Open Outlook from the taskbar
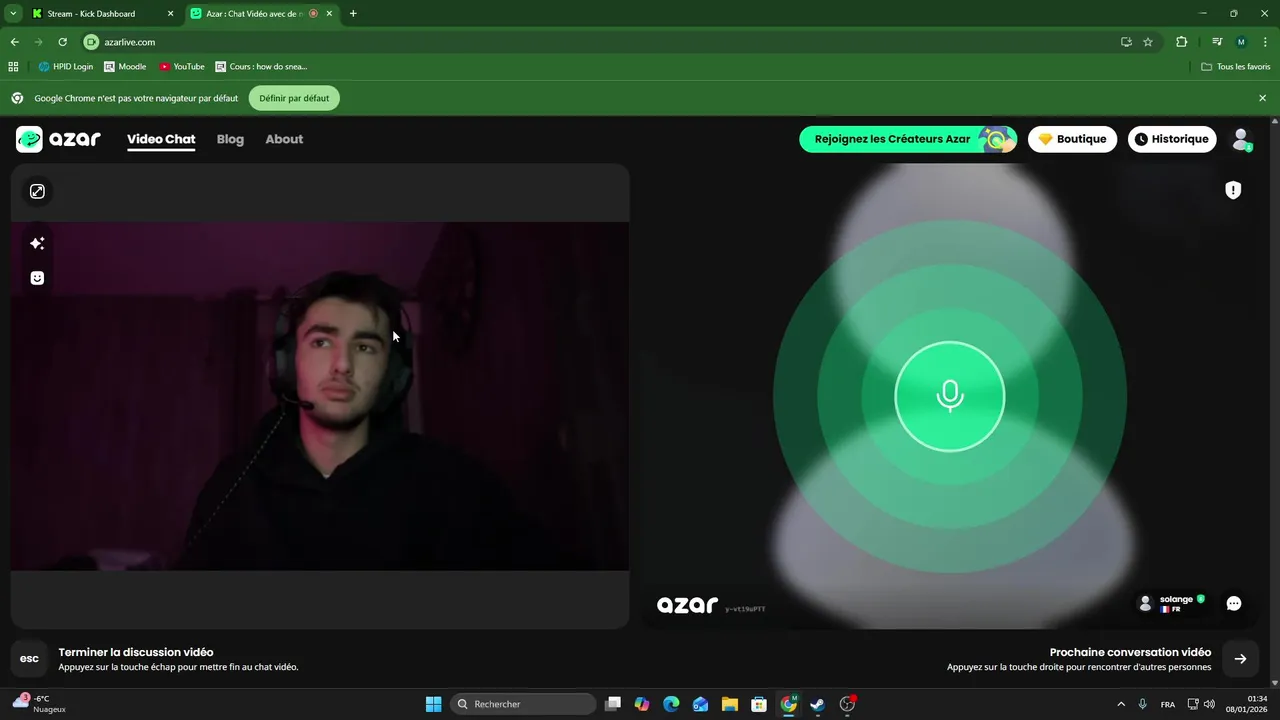Screen dimensions: 1280x720 [700, 704]
